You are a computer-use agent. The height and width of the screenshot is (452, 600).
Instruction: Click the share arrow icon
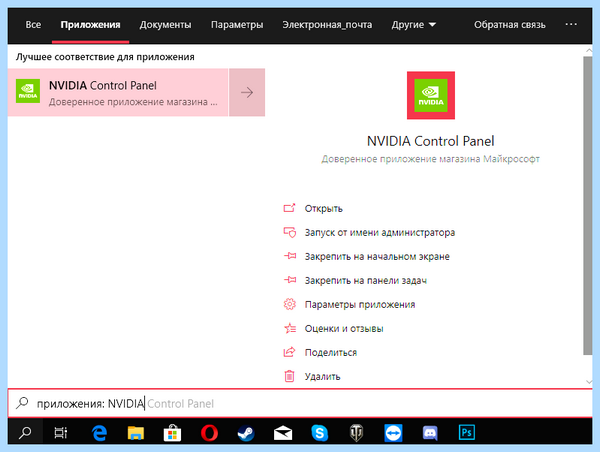pyautogui.click(x=289, y=352)
